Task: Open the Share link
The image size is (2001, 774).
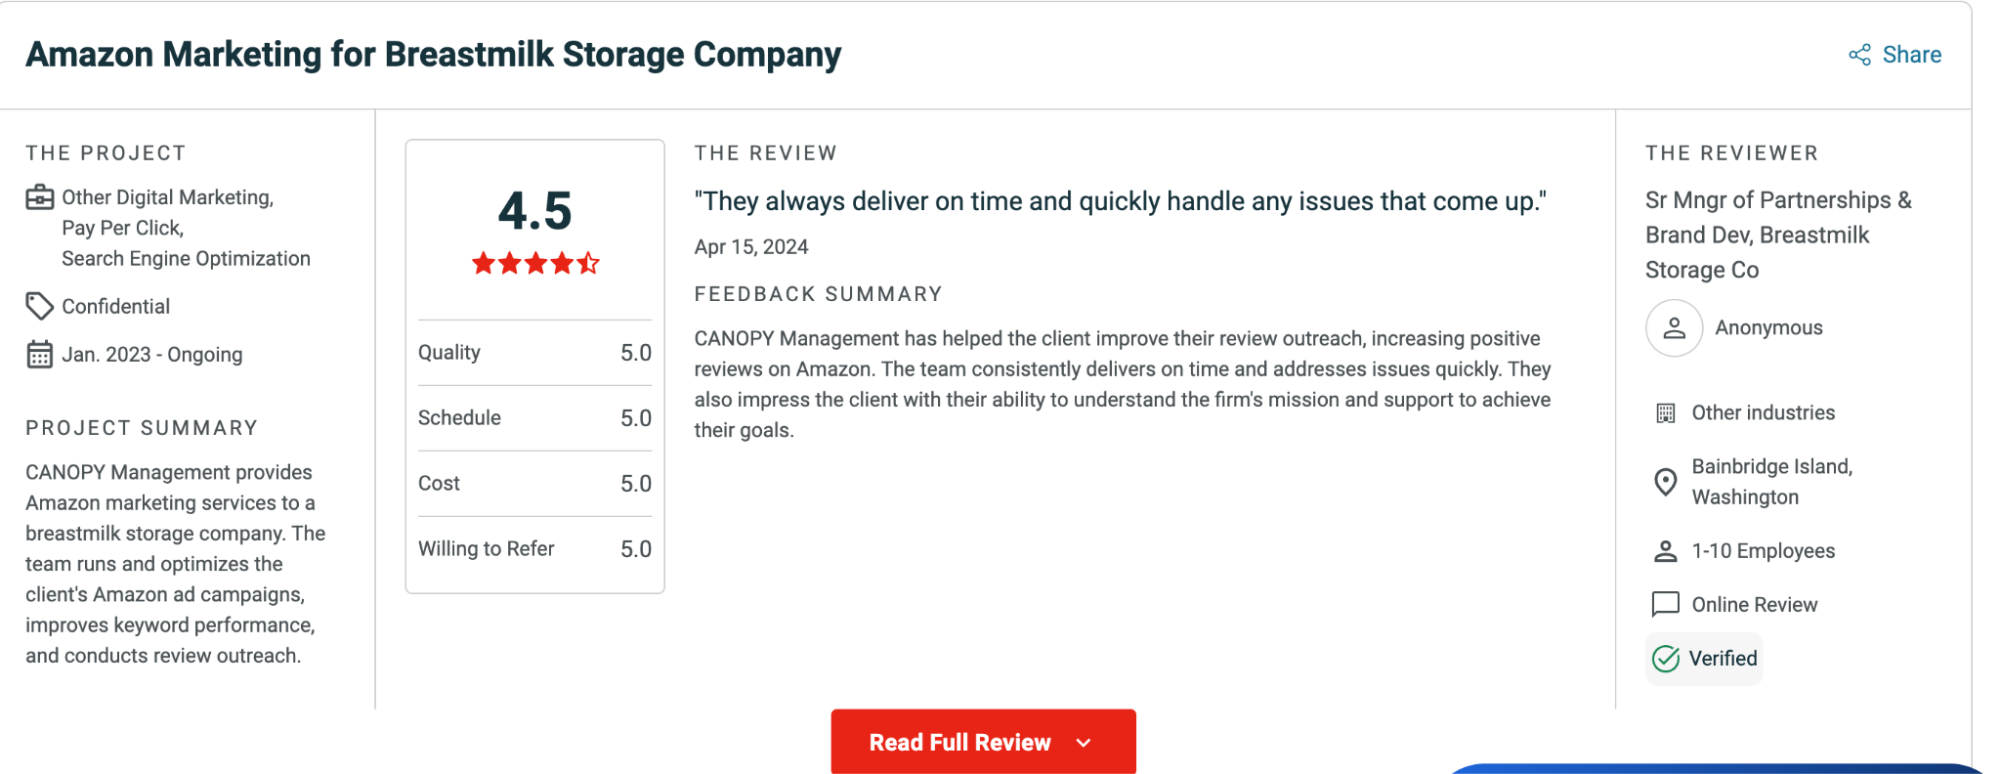Action: [x=1911, y=55]
